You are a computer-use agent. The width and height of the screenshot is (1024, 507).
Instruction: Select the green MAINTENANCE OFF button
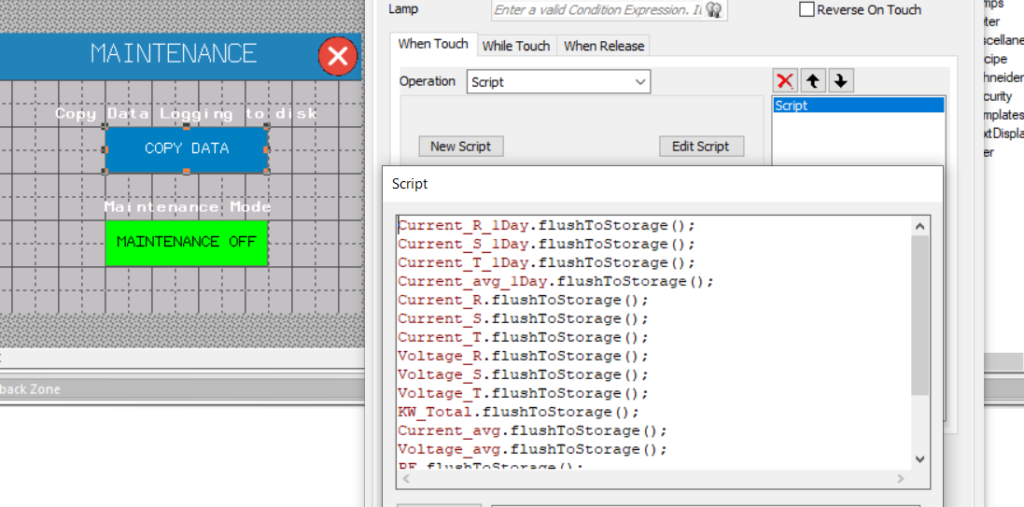pos(187,242)
